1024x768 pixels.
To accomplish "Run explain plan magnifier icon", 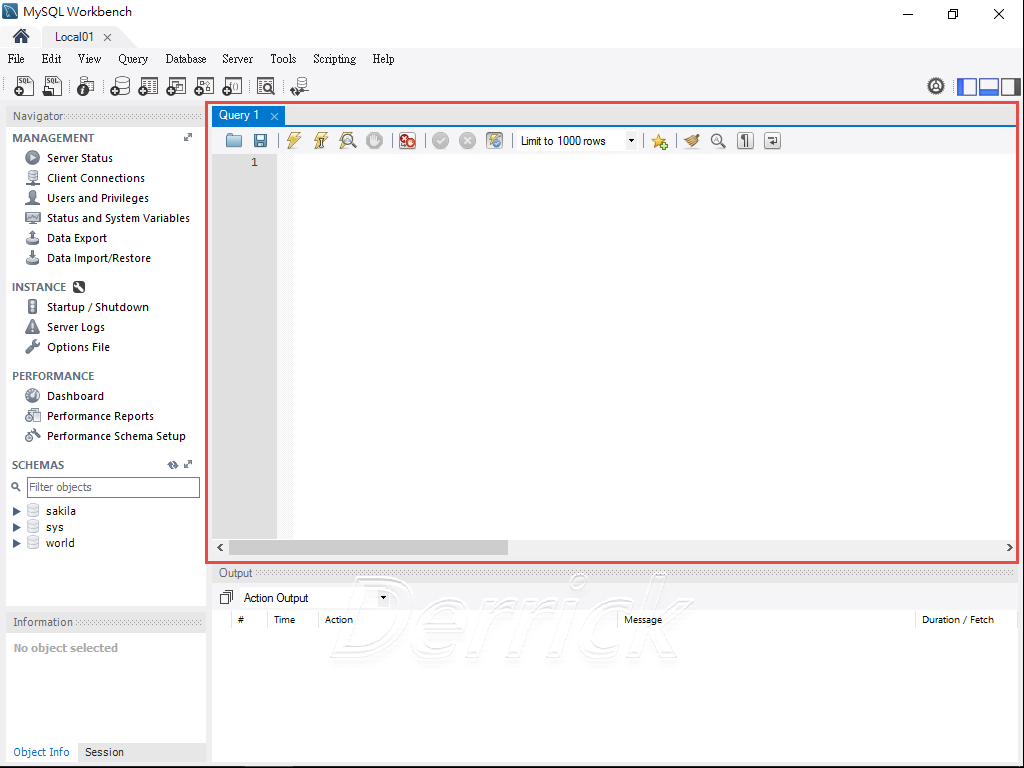I will coord(347,140).
